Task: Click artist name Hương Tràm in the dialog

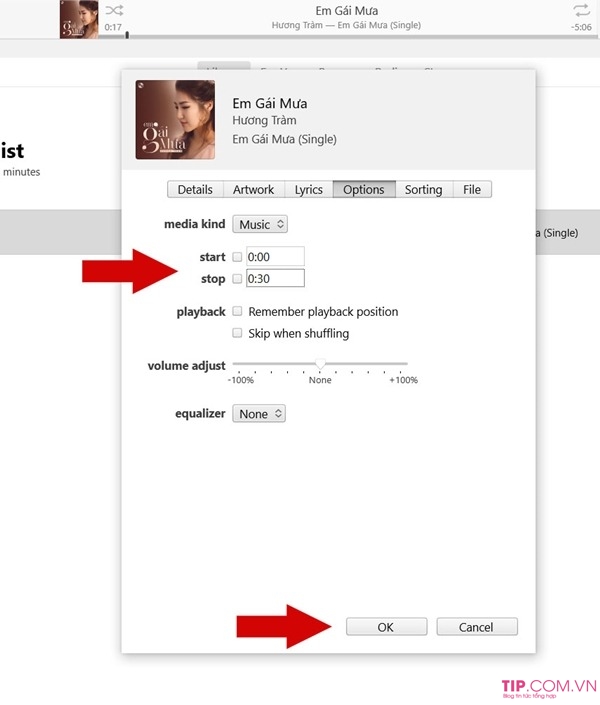Action: pyautogui.click(x=264, y=120)
